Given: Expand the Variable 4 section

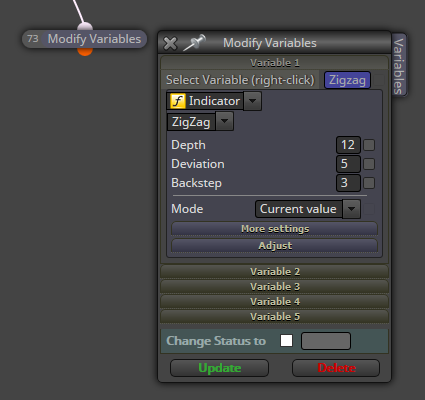Looking at the screenshot, I should (275, 302).
